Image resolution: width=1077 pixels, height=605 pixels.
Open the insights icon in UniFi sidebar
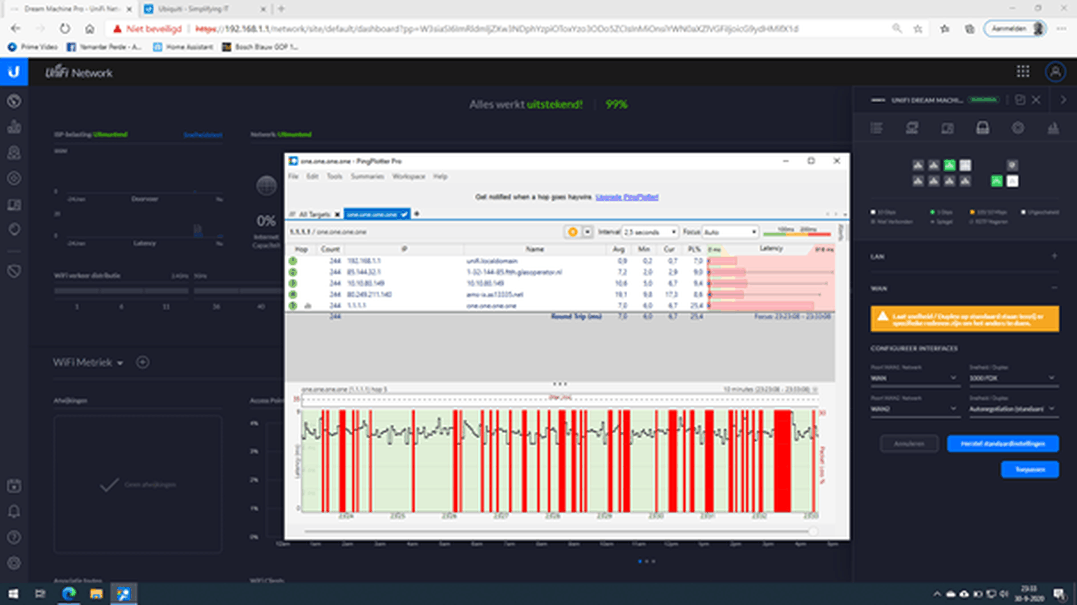click(14, 229)
